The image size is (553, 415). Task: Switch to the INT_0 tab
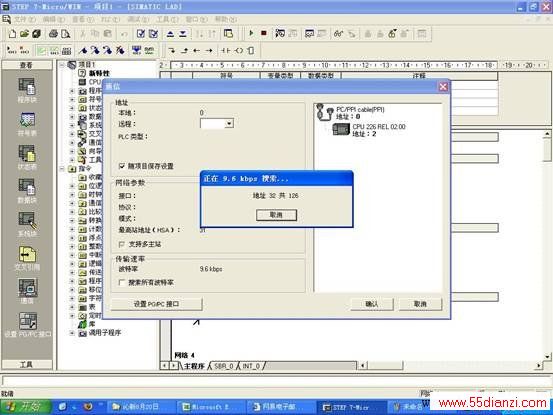point(251,366)
